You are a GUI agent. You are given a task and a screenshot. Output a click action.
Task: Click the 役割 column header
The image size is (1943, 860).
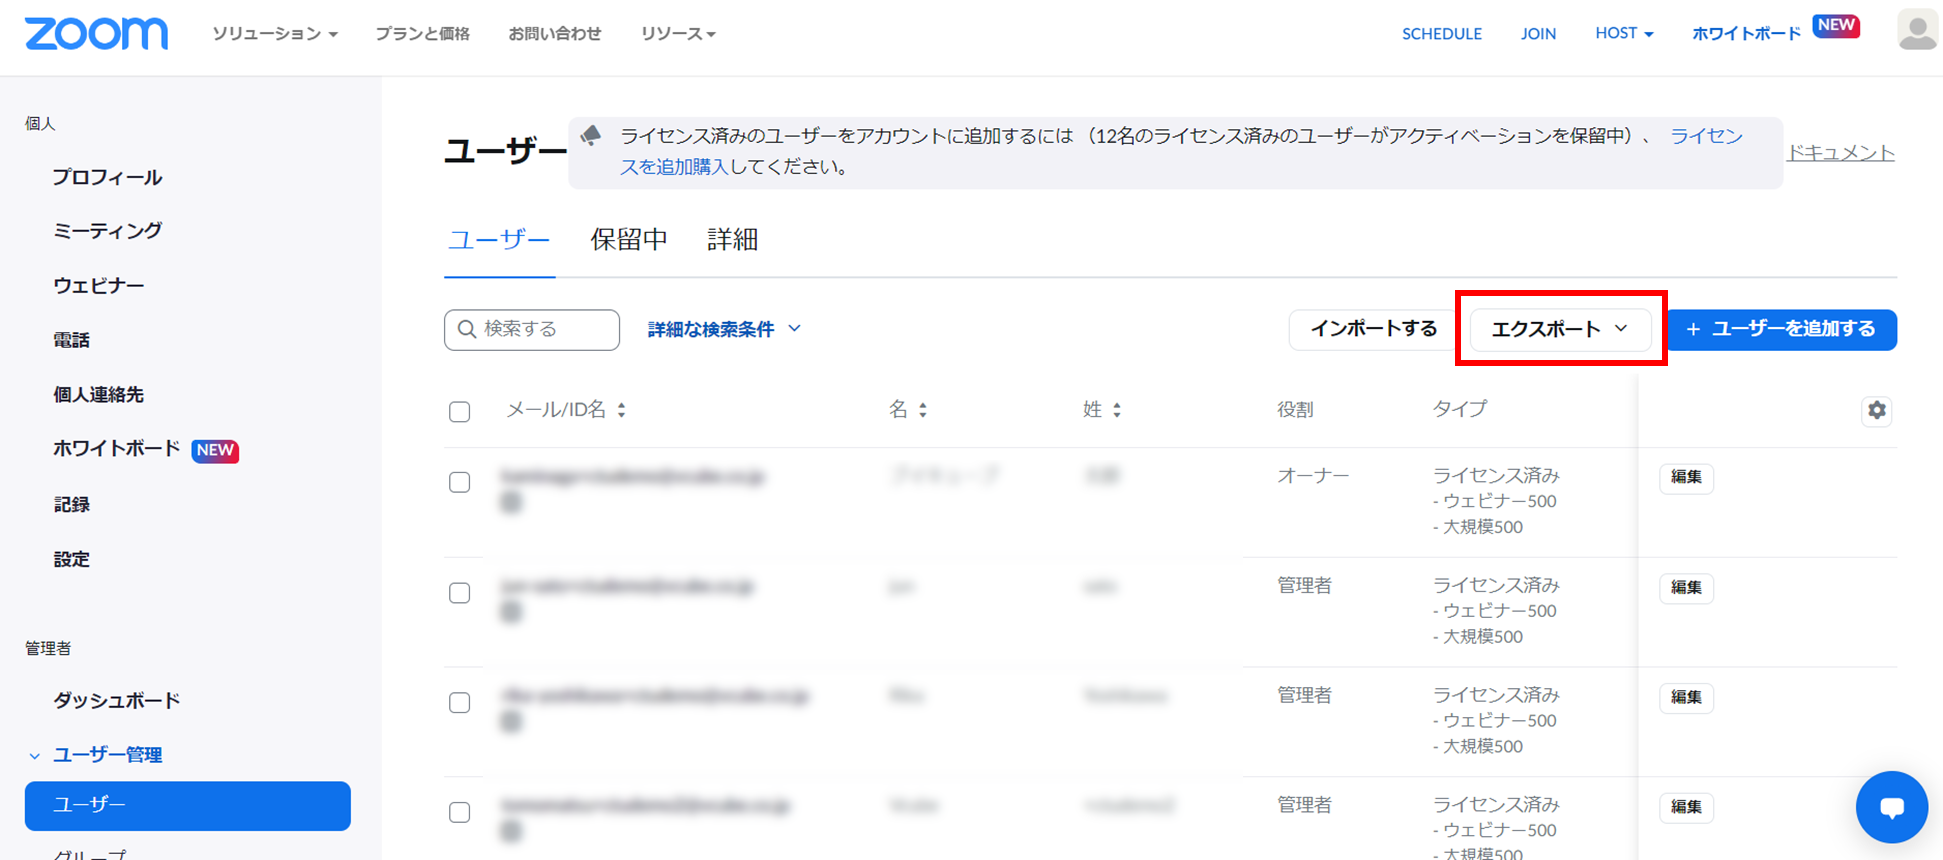tap(1295, 410)
